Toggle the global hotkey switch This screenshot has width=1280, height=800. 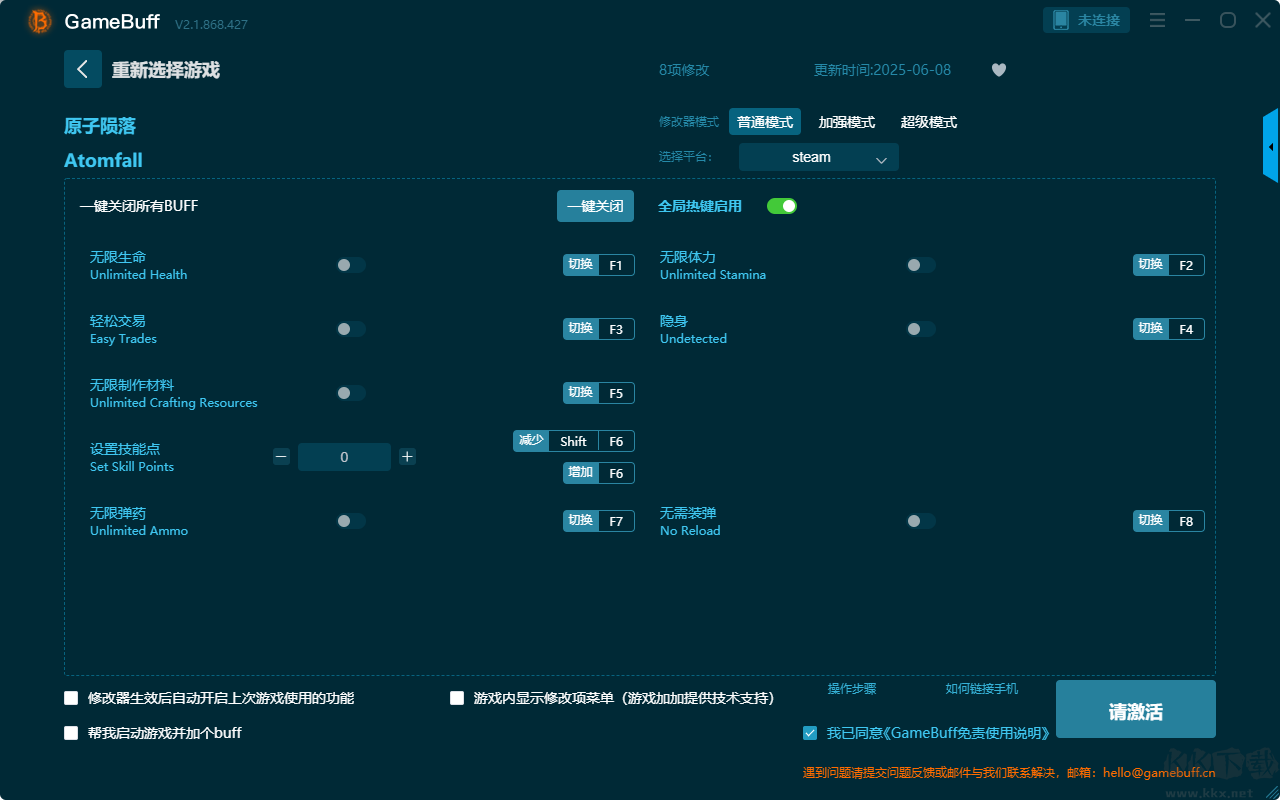[782, 206]
